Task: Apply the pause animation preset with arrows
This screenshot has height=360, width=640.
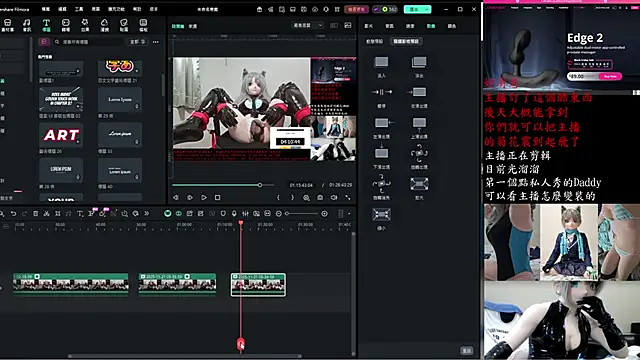Action: [x=381, y=92]
